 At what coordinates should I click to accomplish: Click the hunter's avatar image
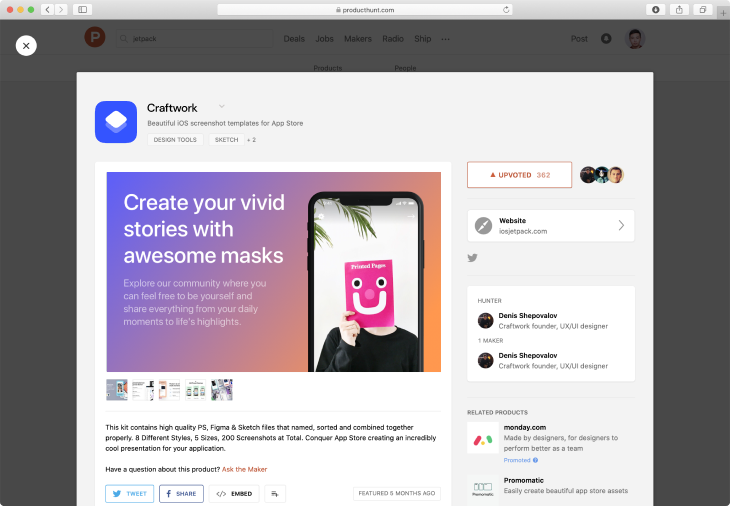(x=486, y=321)
